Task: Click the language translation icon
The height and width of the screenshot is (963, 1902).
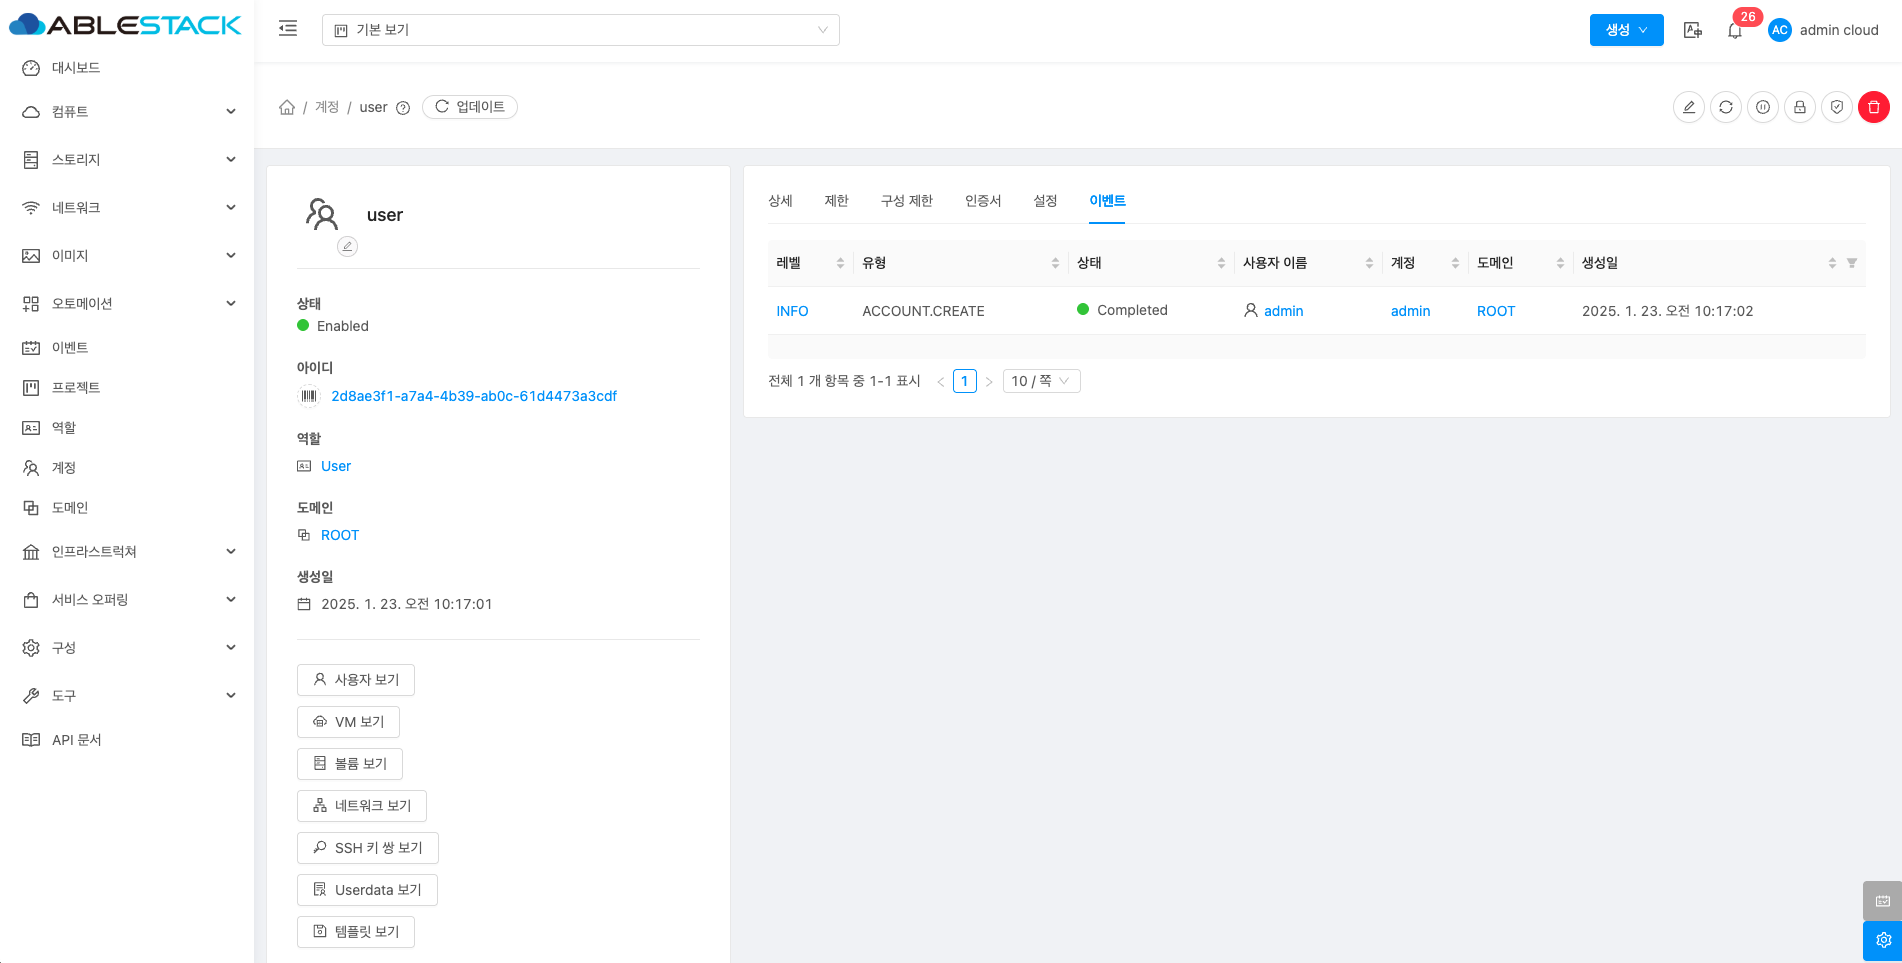Action: tap(1692, 31)
